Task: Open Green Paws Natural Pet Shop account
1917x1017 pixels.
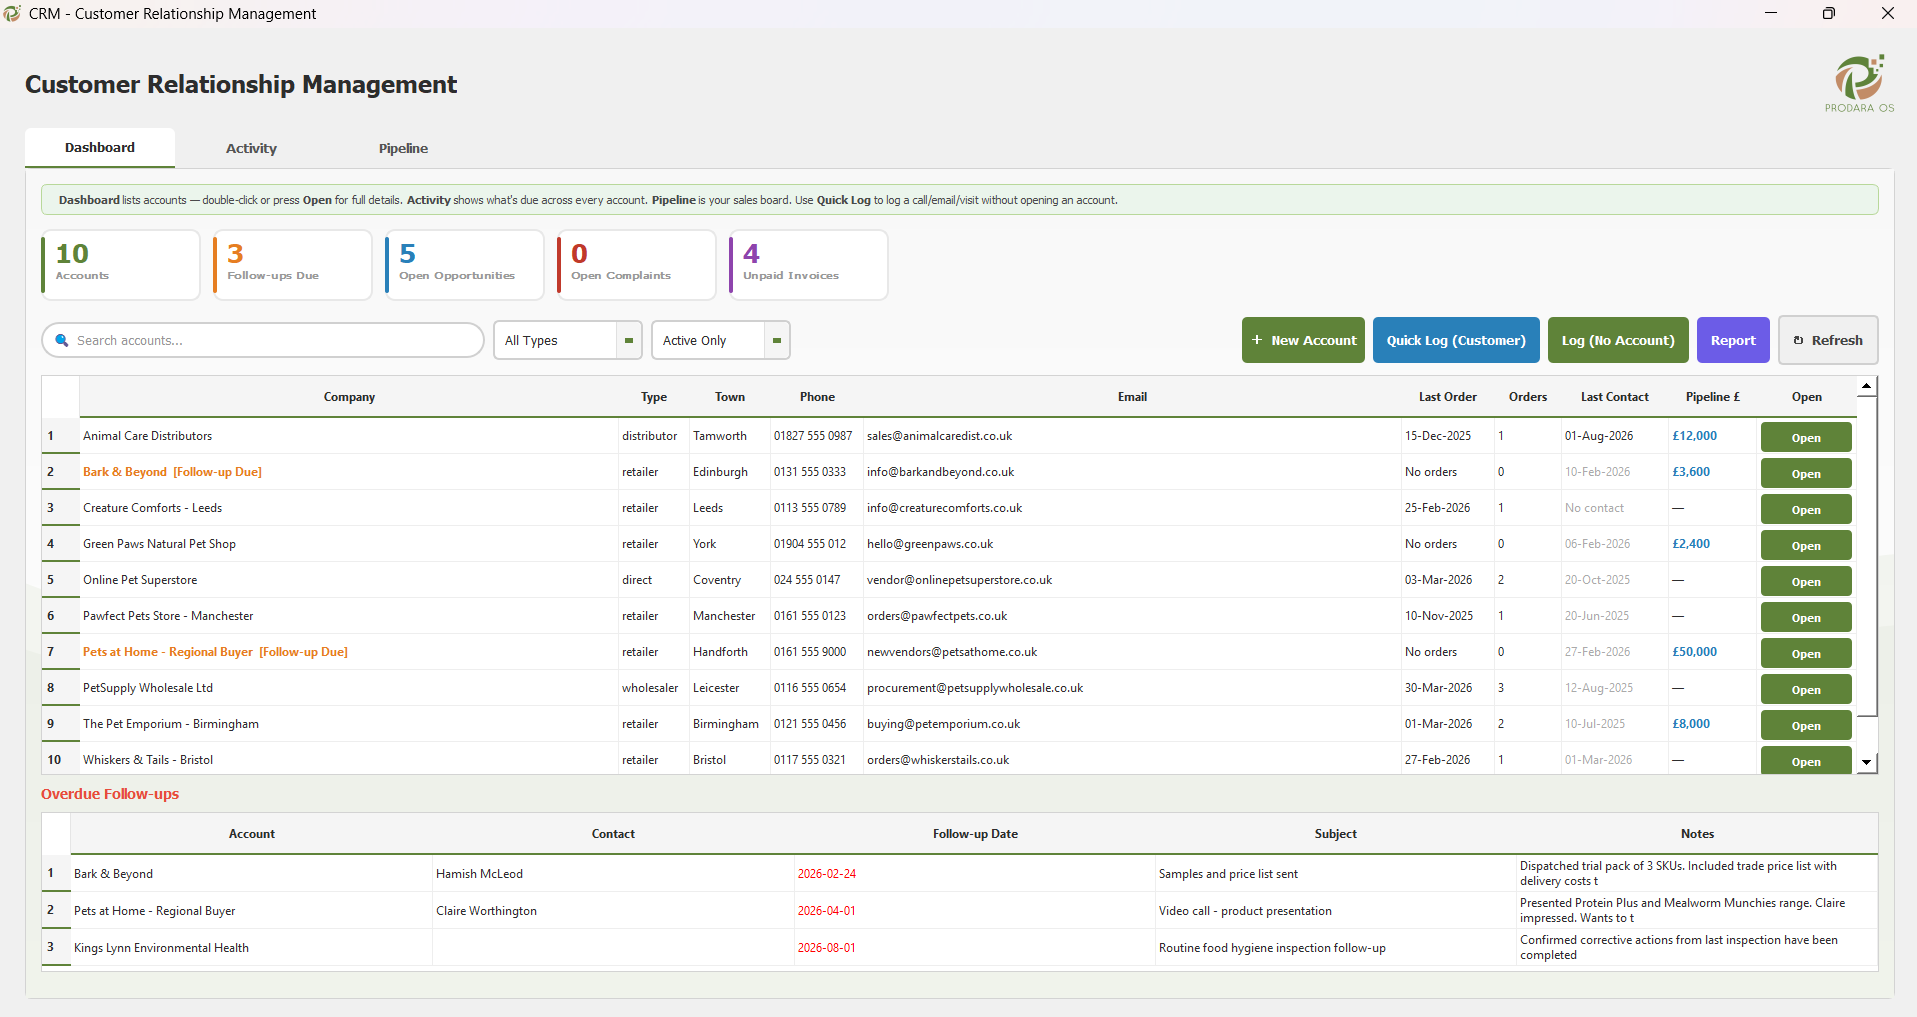Action: click(x=1806, y=545)
